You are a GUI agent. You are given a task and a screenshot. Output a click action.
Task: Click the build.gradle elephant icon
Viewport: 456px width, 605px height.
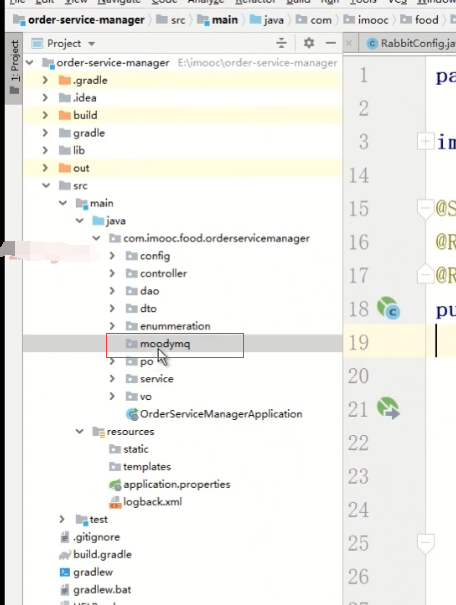tap(65, 555)
